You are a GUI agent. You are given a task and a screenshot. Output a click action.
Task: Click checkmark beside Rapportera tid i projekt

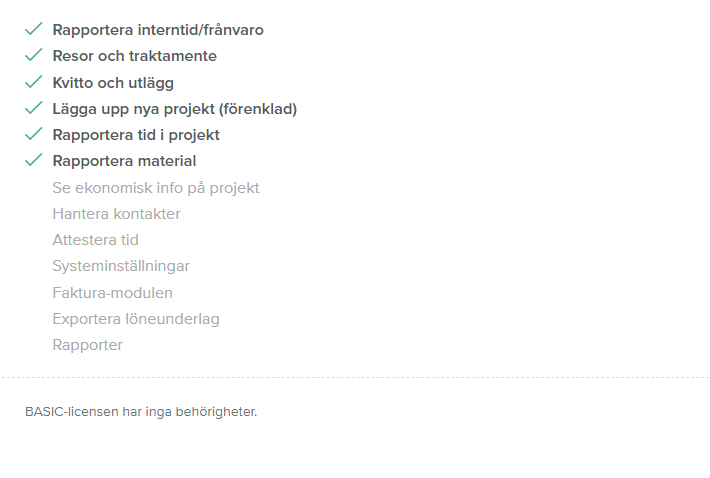(34, 134)
